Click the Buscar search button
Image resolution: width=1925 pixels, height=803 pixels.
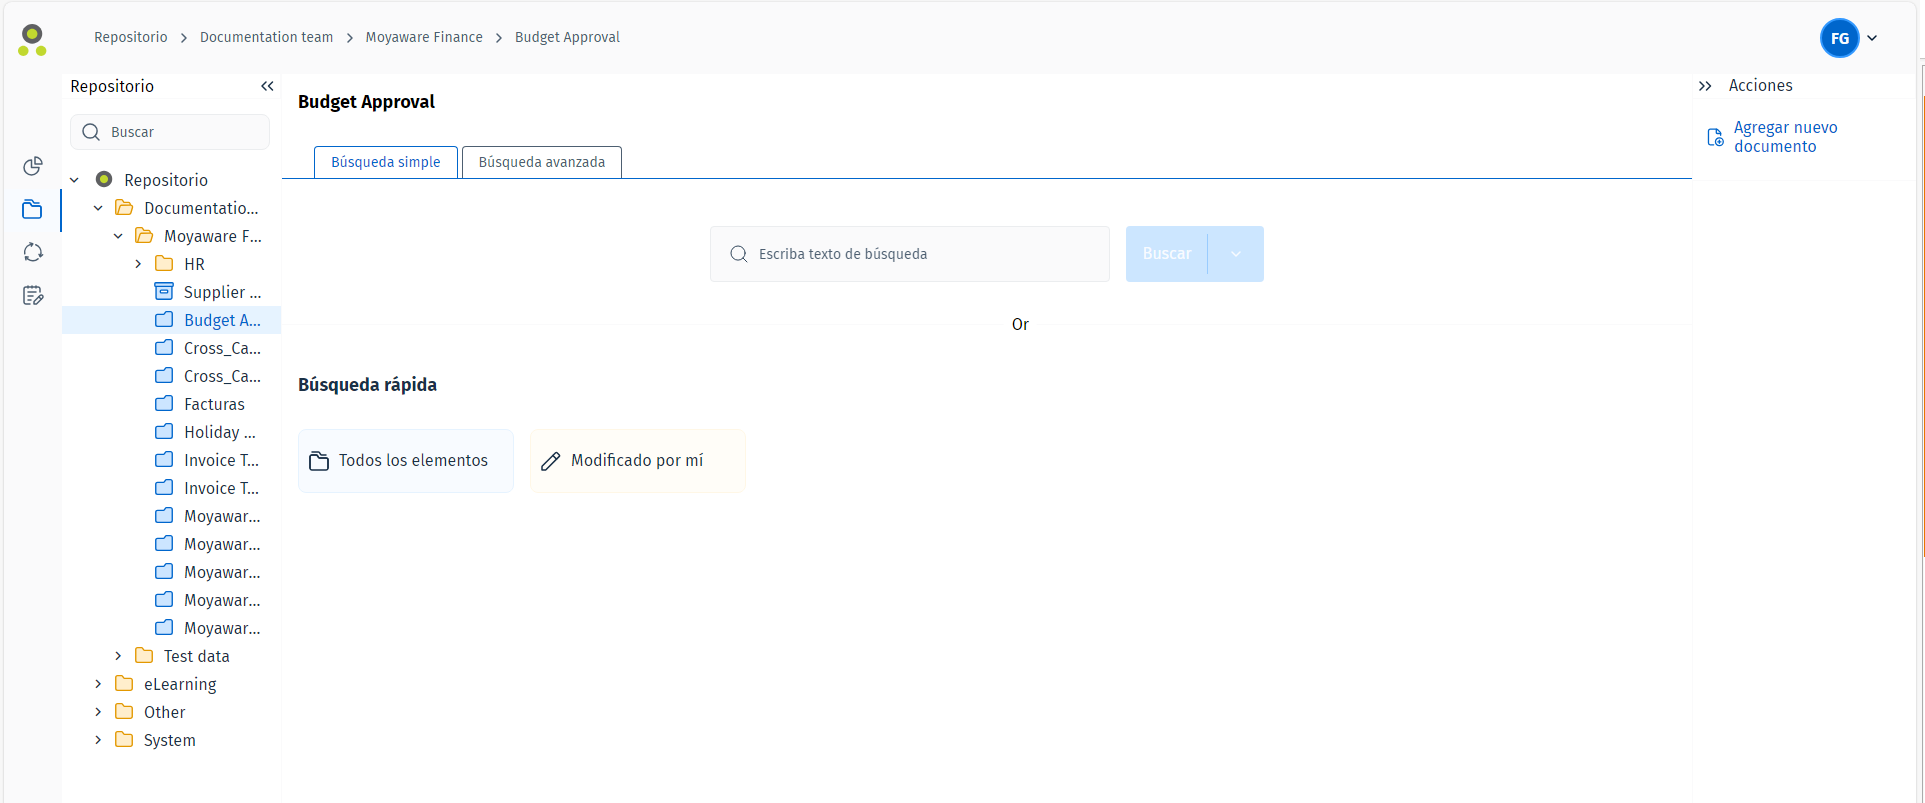1167,254
